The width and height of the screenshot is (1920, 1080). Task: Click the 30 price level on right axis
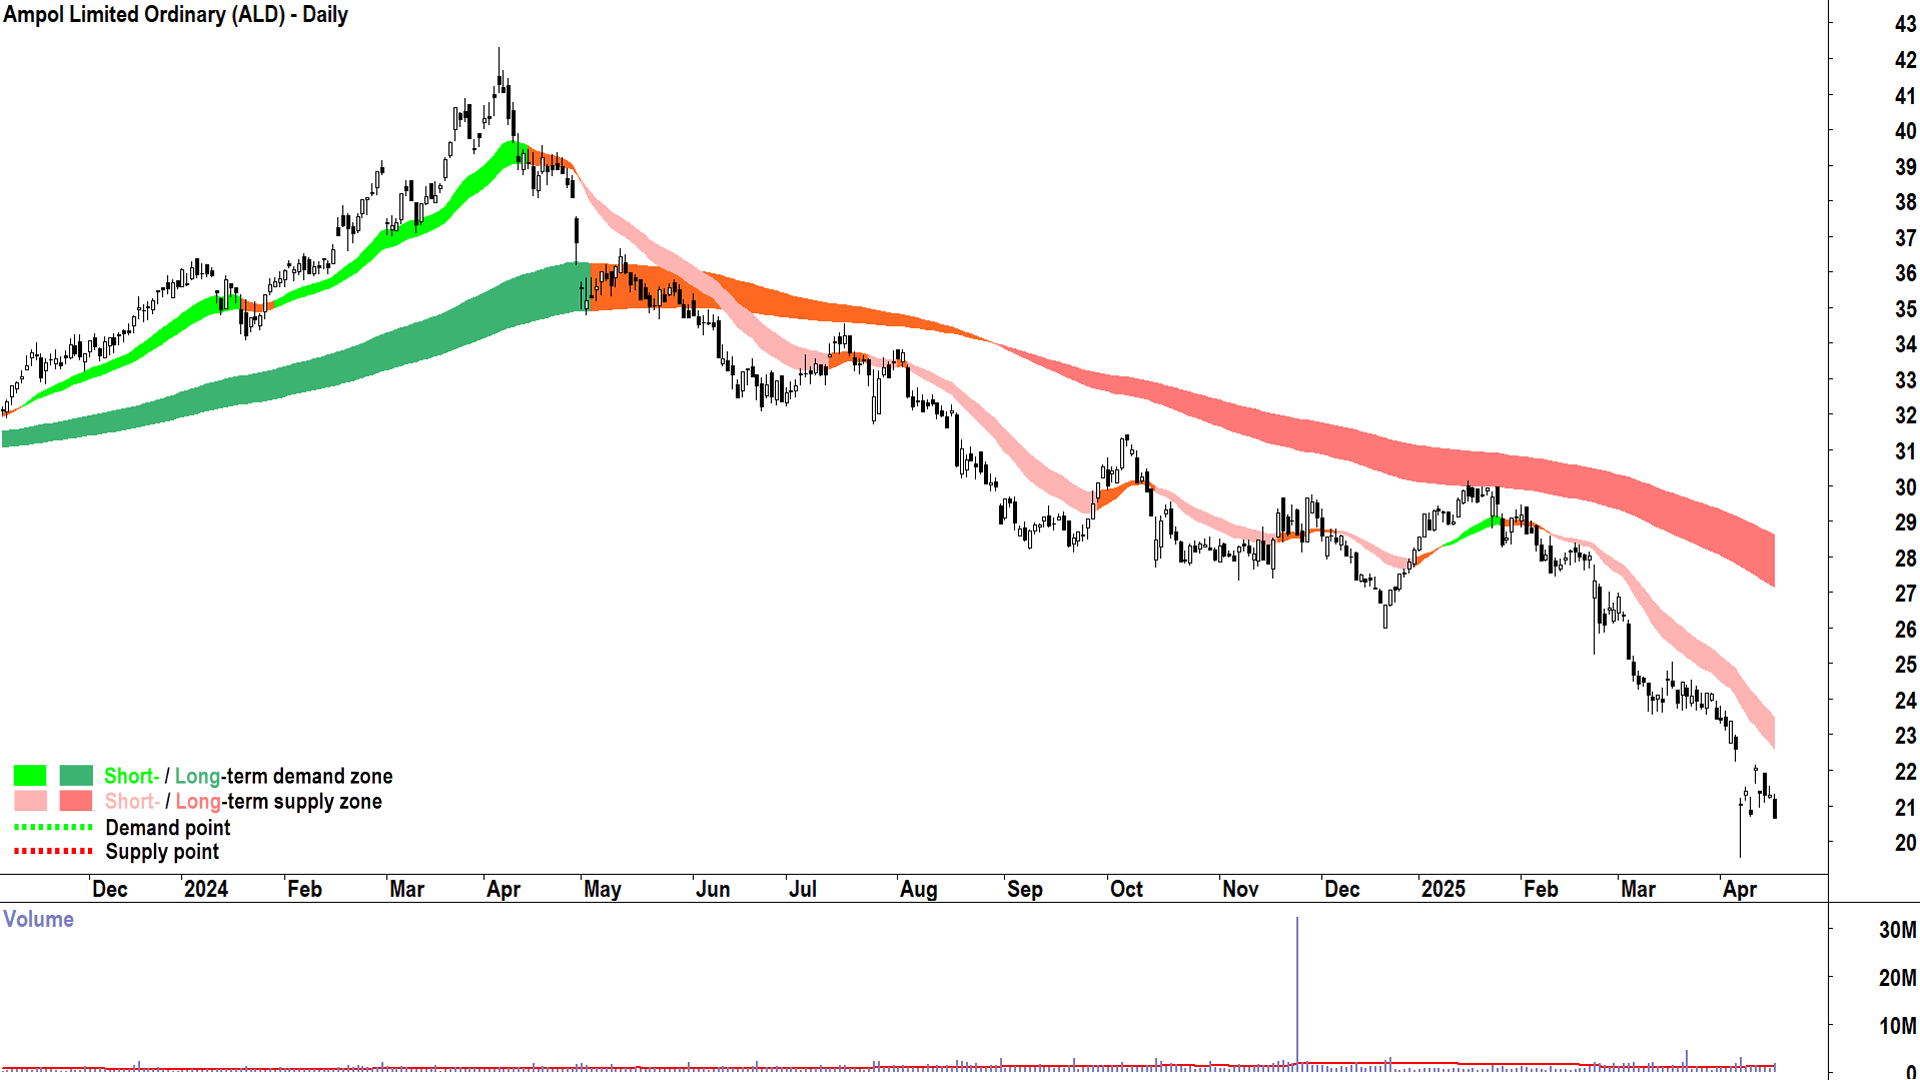1904,487
